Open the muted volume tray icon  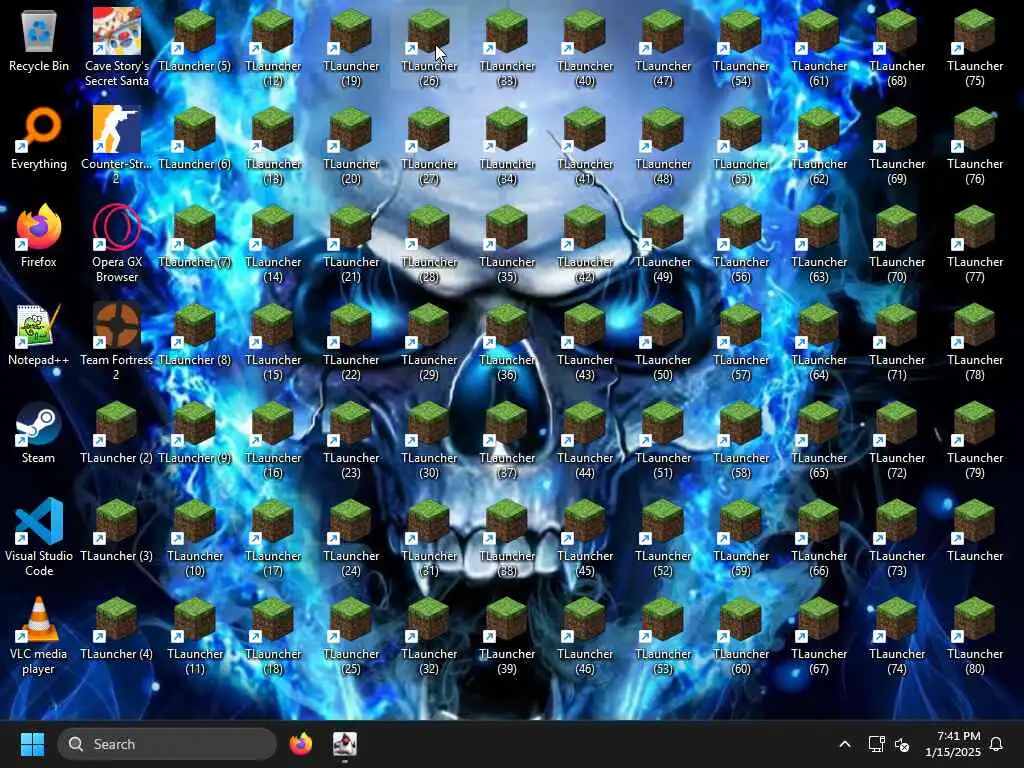pos(902,744)
